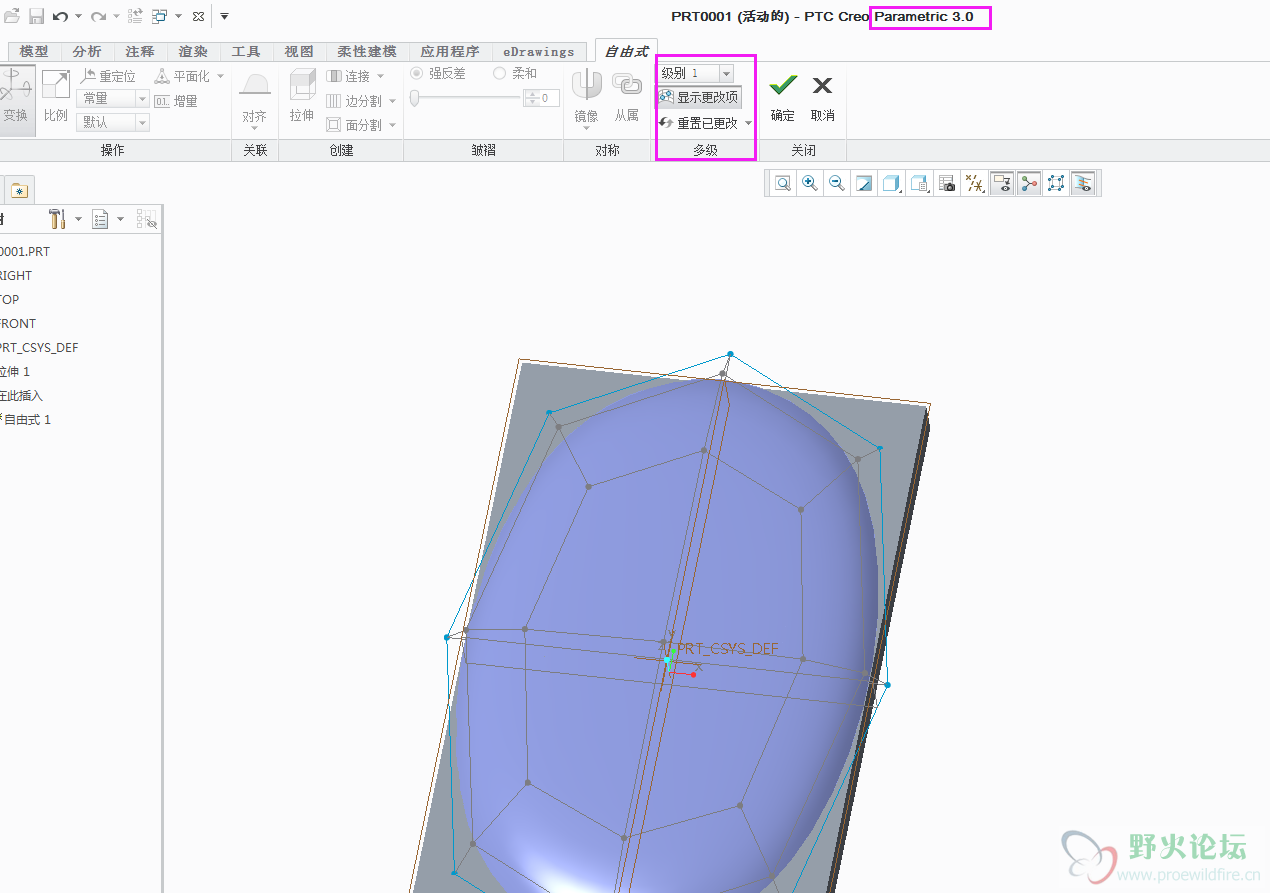The image size is (1270, 893).
Task: Switch to the eDrawings tab
Action: coord(538,51)
